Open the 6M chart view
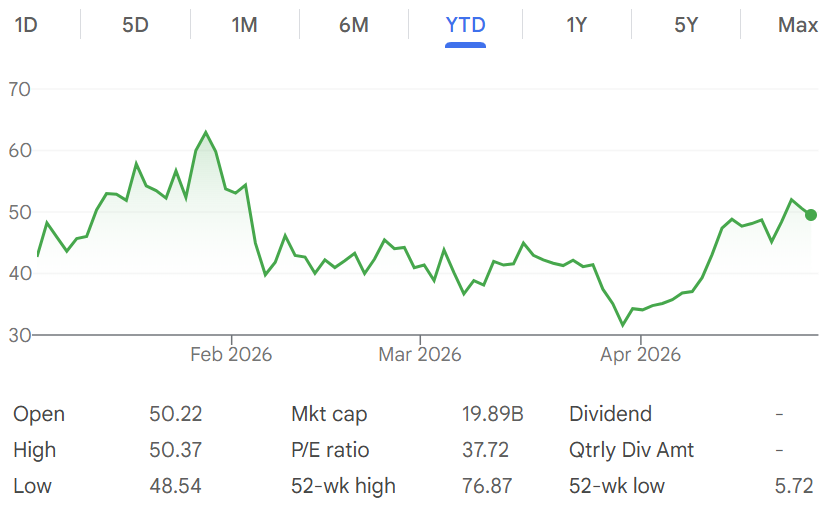Viewport: 824px width, 517px height. (x=354, y=25)
